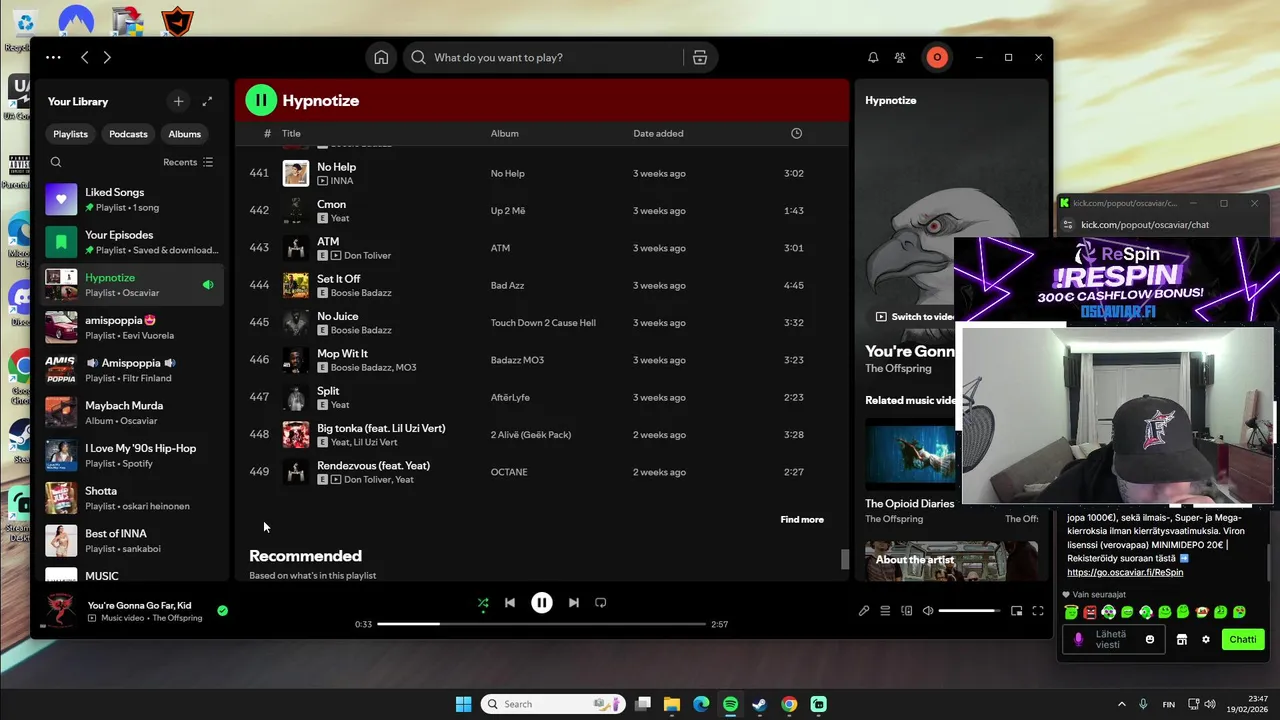Click the Find more link
1280x720 pixels.
tap(802, 520)
